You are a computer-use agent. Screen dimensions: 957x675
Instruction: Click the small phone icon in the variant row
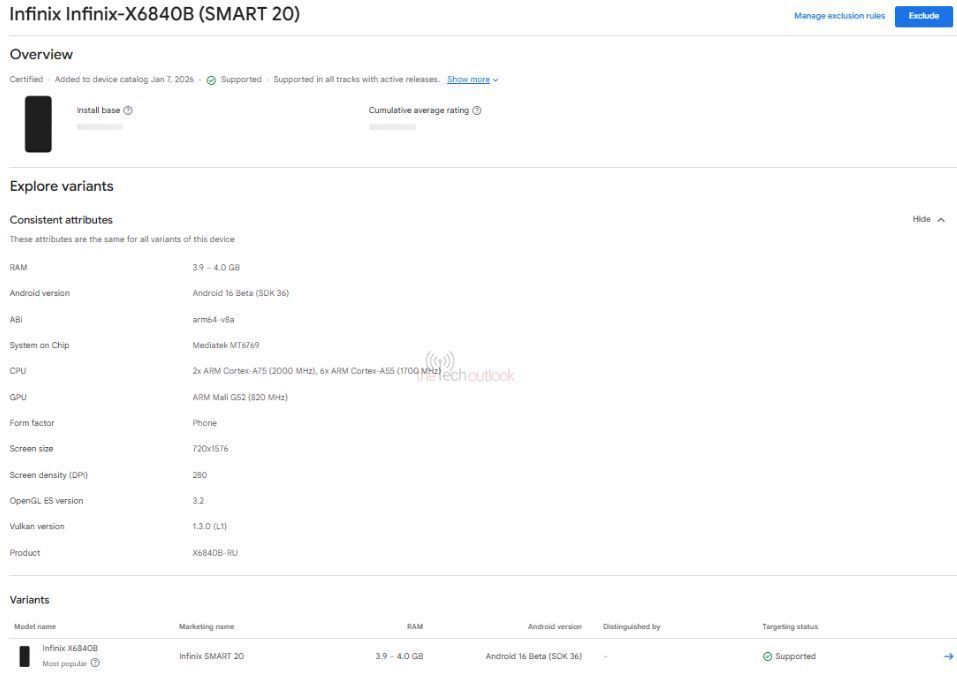[x=24, y=656]
